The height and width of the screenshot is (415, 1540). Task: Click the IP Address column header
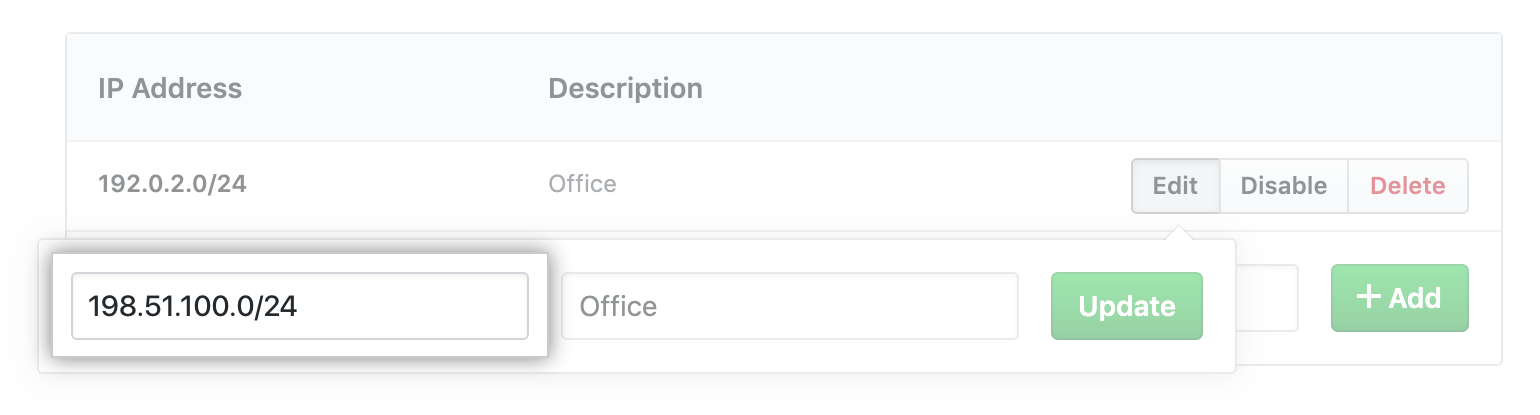(170, 88)
